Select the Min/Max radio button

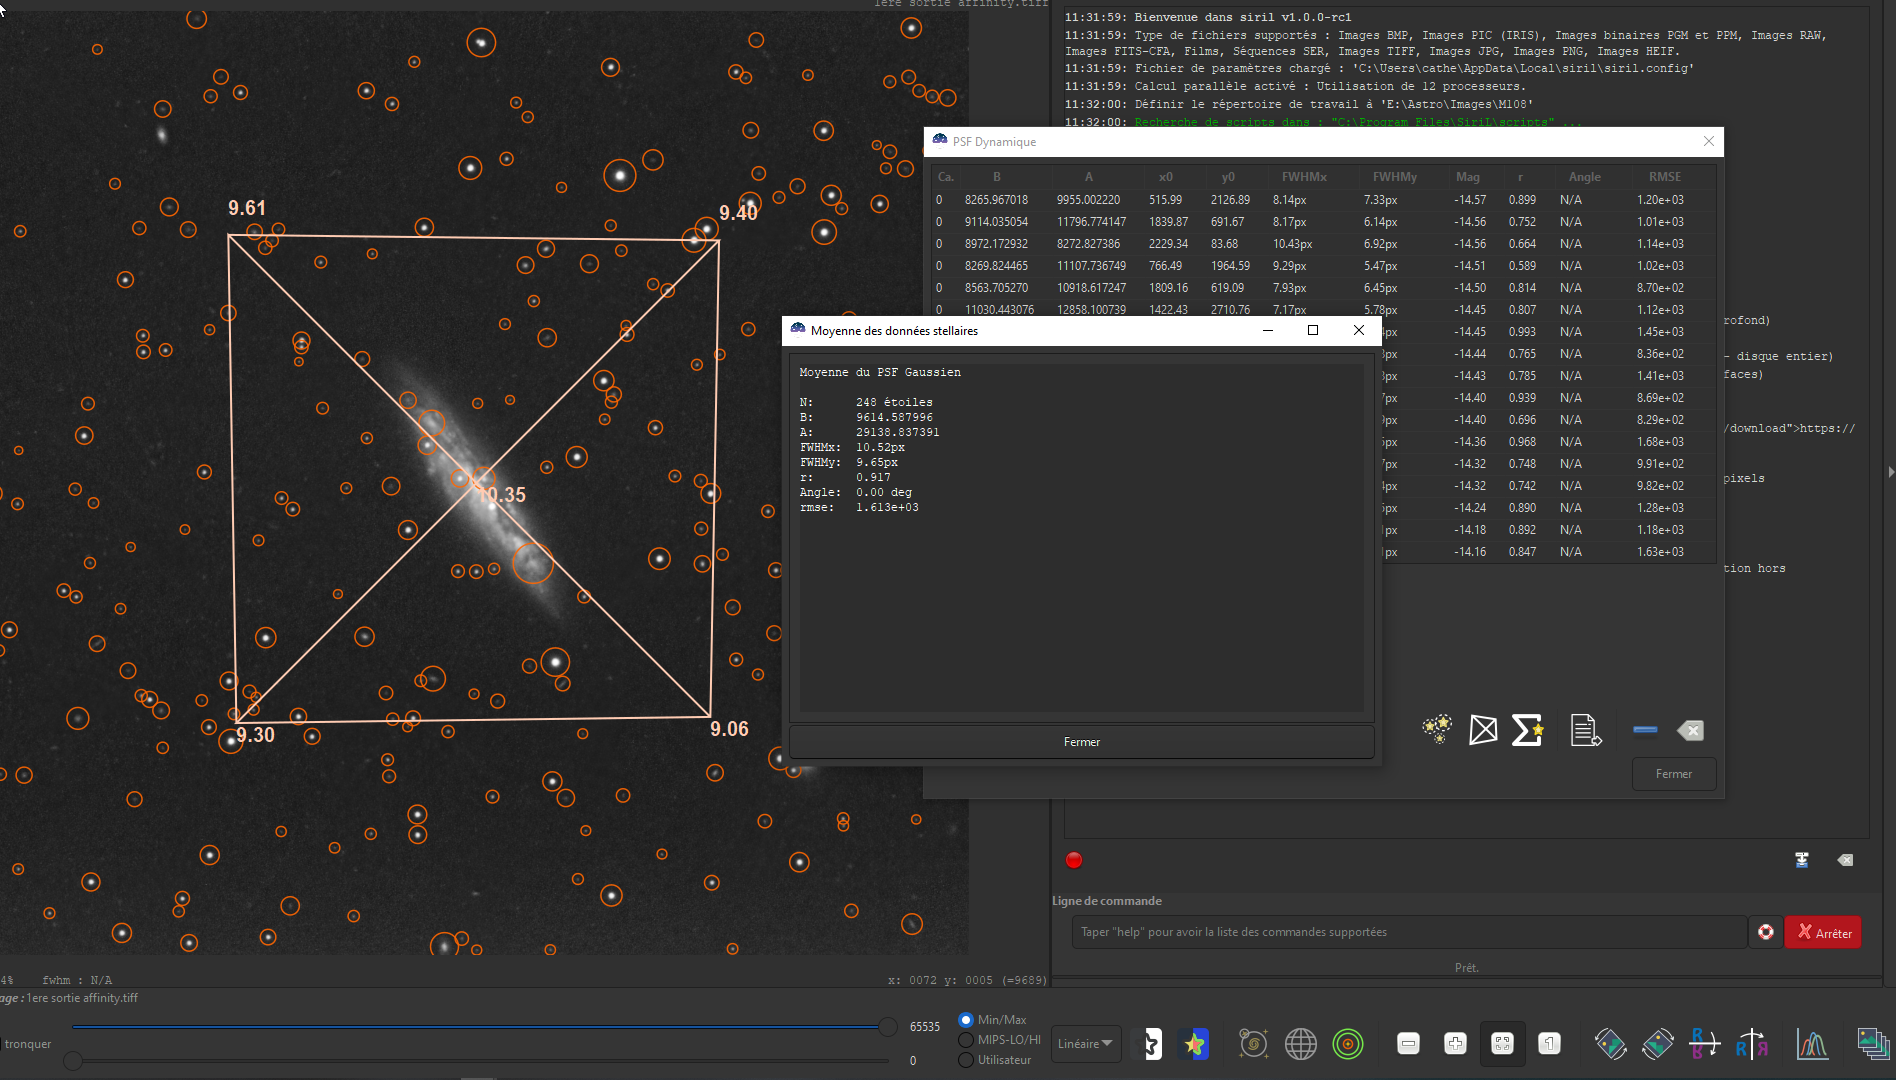coord(966,1020)
